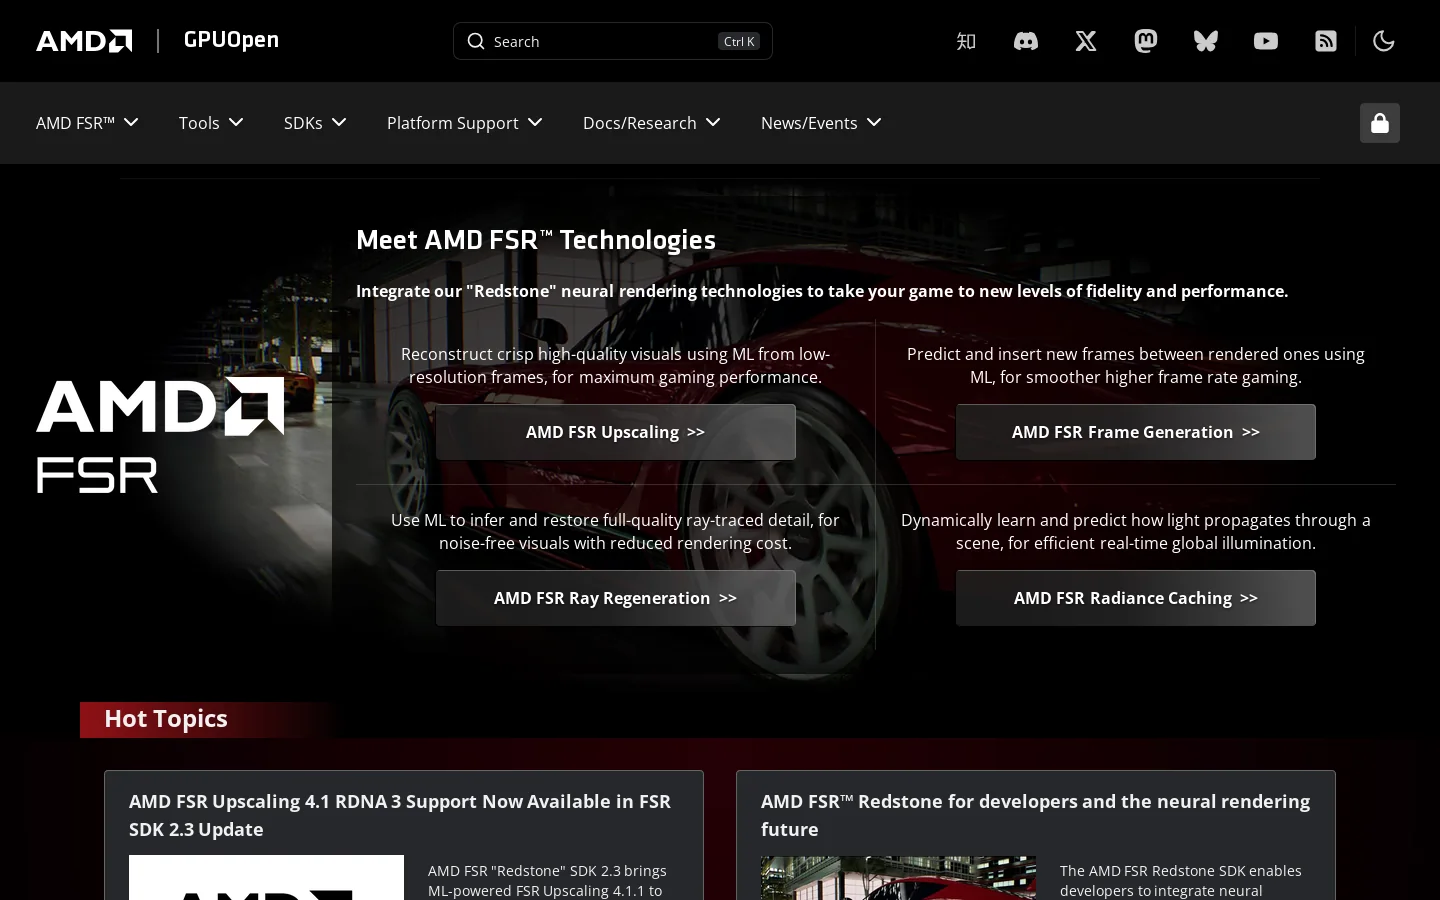Click the Meet AMD FSR™ Technologies heading
The height and width of the screenshot is (900, 1440).
(x=536, y=240)
